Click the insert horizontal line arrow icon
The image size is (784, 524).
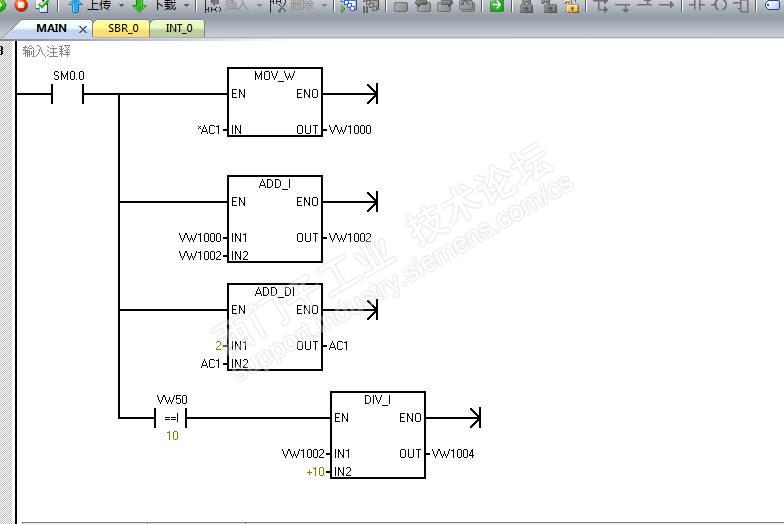point(666,4)
